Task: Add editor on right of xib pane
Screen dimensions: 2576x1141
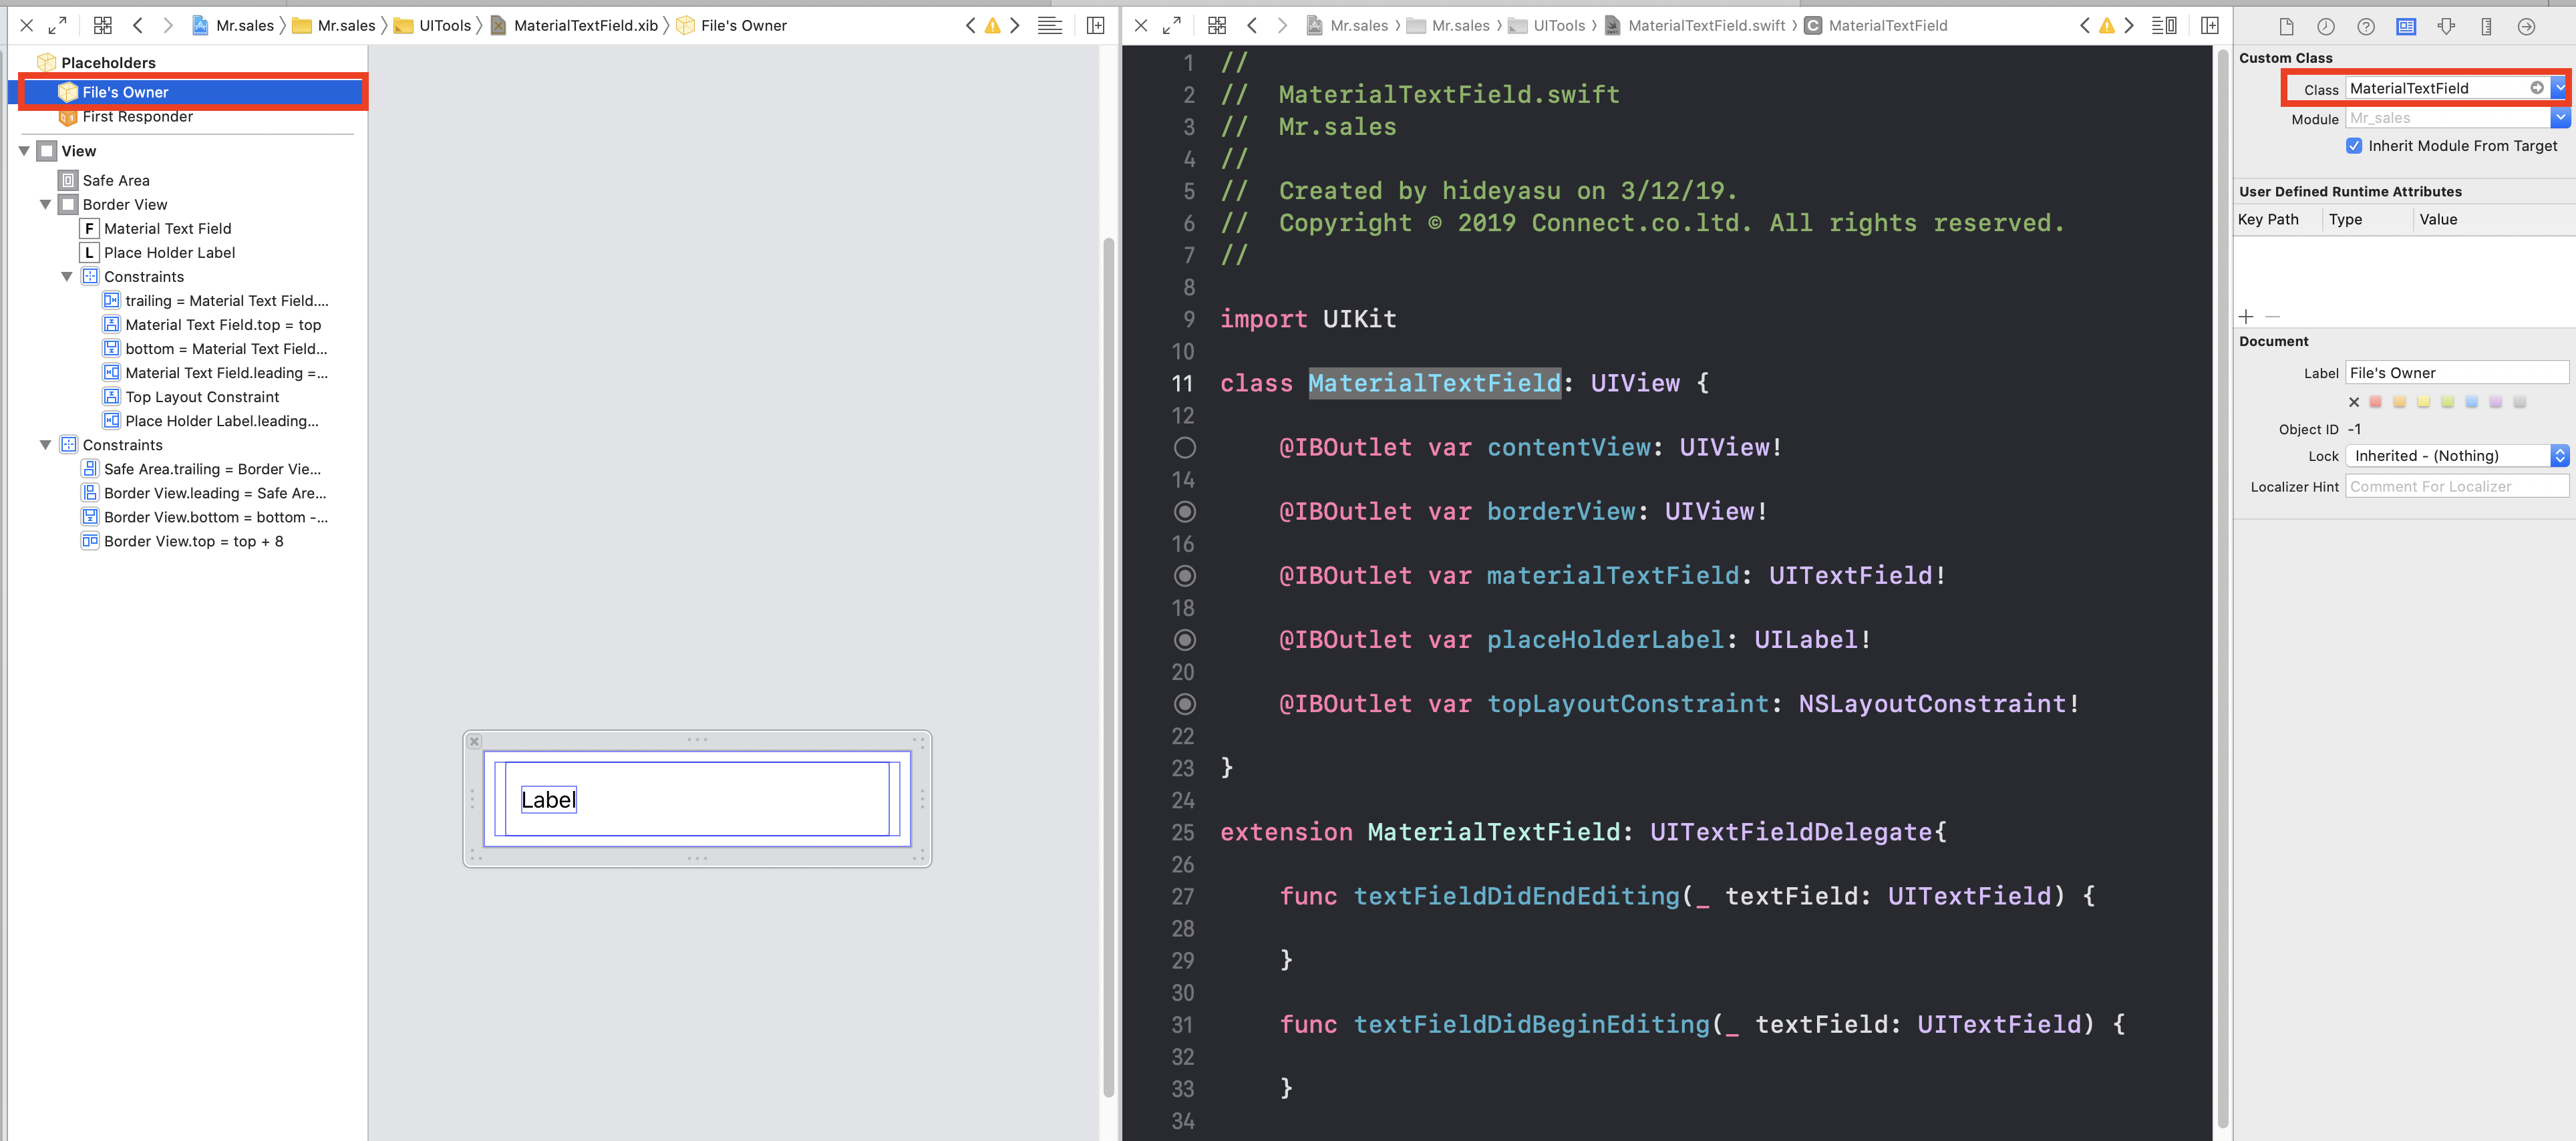Action: [1095, 25]
